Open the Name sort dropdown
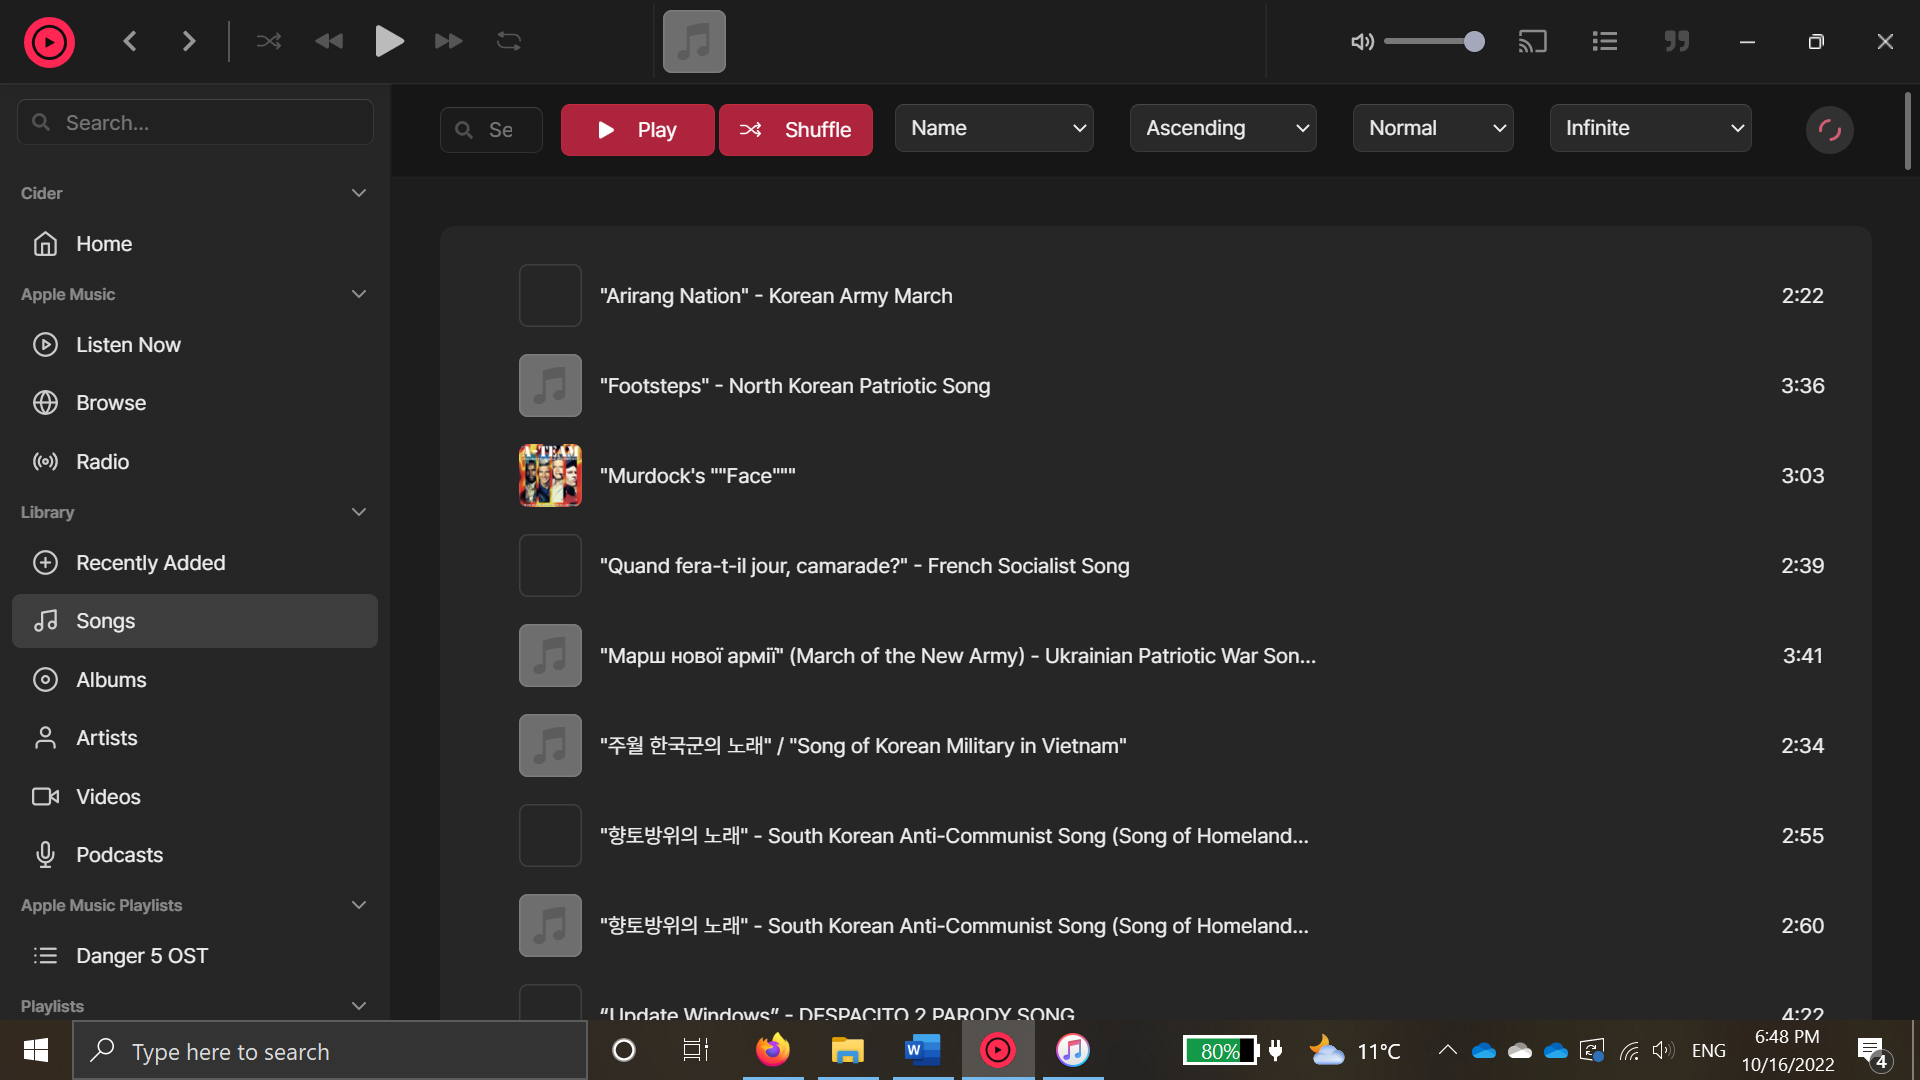The width and height of the screenshot is (1920, 1080). tap(994, 128)
